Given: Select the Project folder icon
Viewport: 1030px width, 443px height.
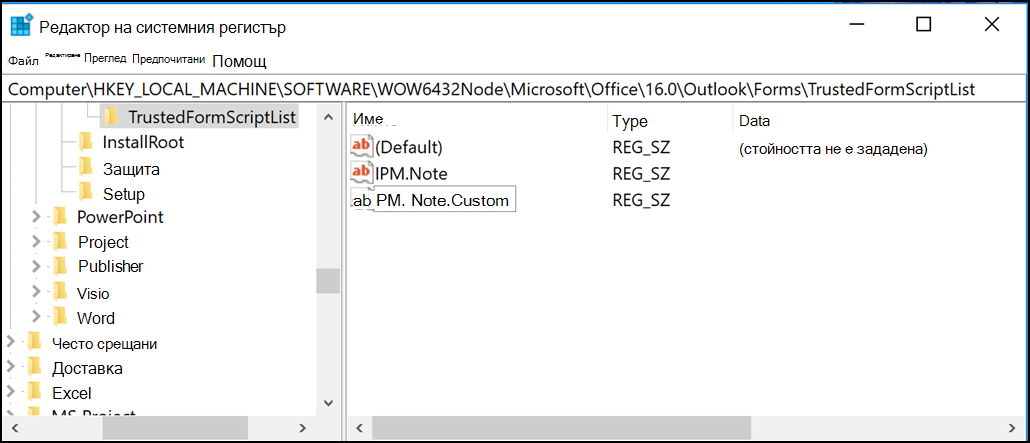Looking at the screenshot, I should pos(60,242).
